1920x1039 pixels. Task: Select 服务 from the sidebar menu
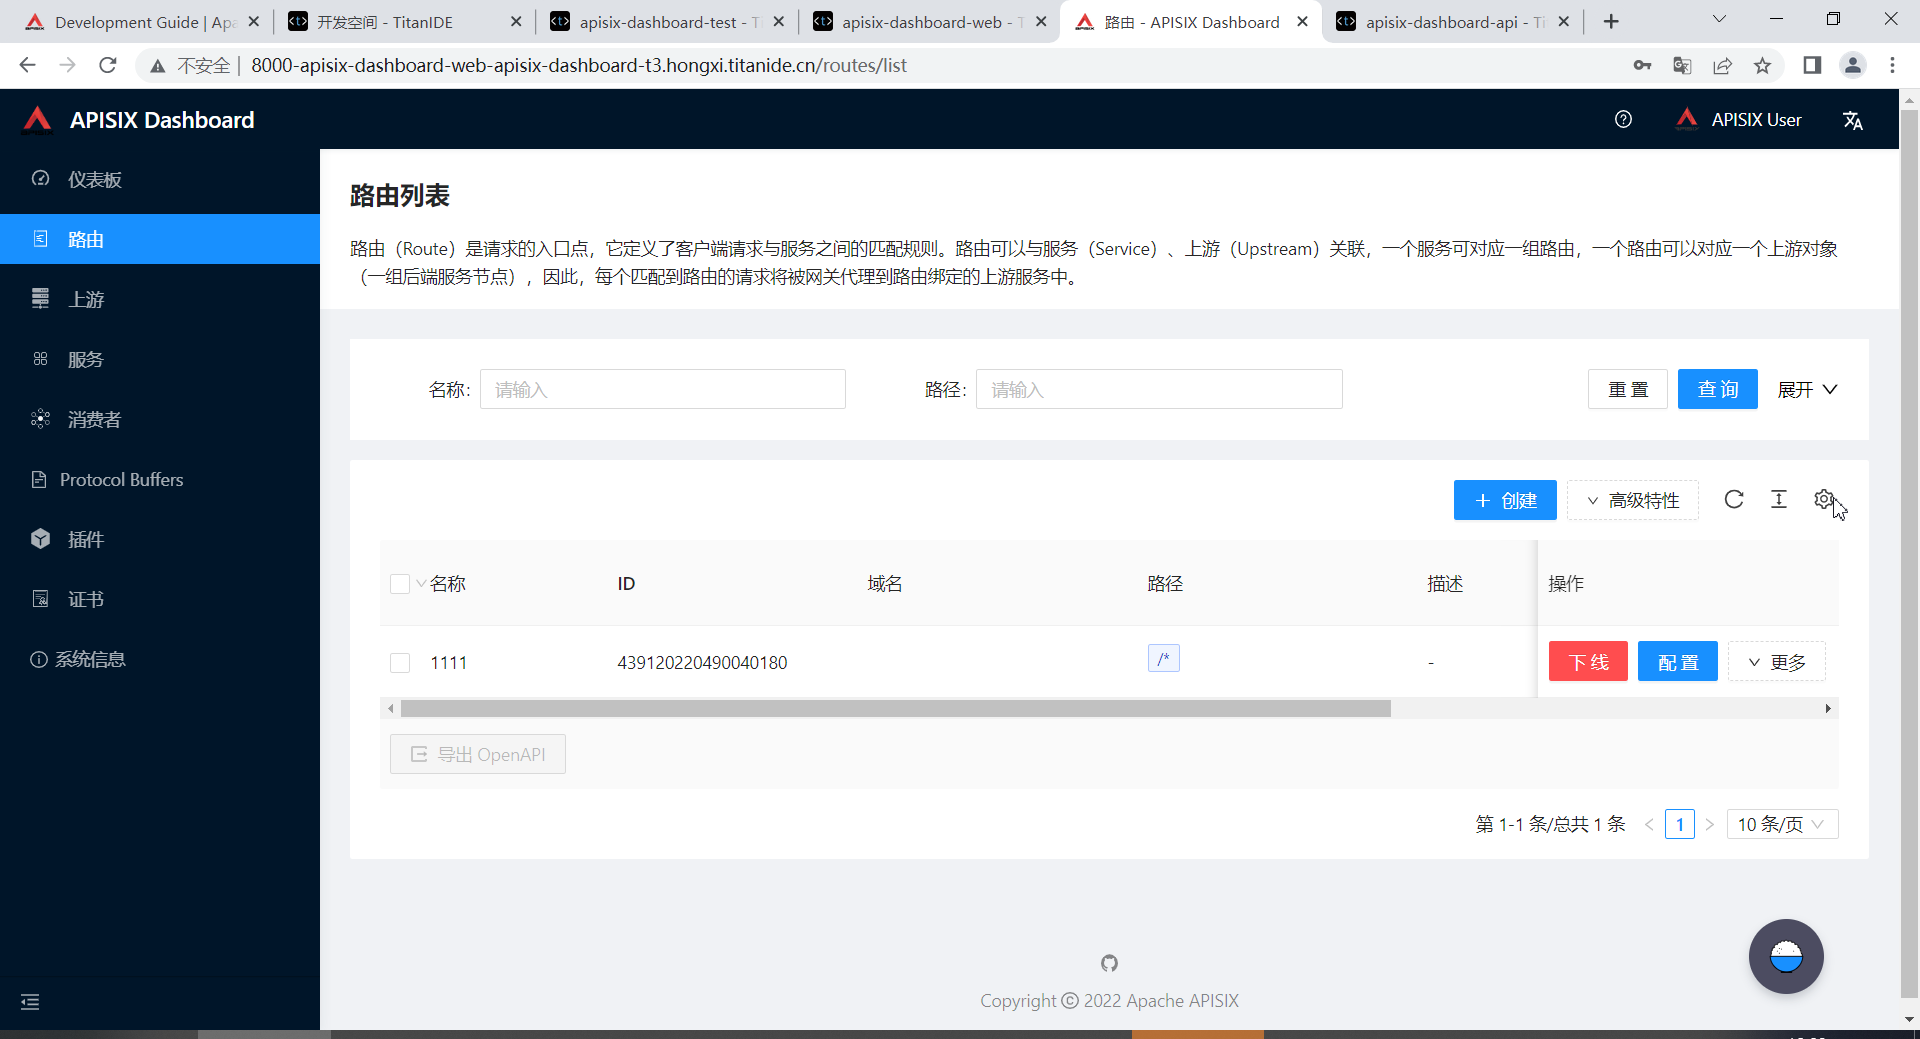40,359
